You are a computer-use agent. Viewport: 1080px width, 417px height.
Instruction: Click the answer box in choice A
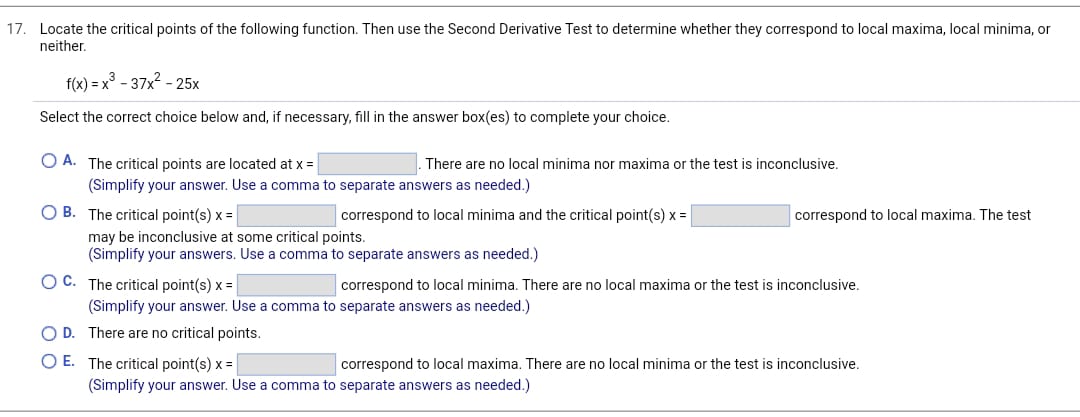pyautogui.click(x=368, y=164)
